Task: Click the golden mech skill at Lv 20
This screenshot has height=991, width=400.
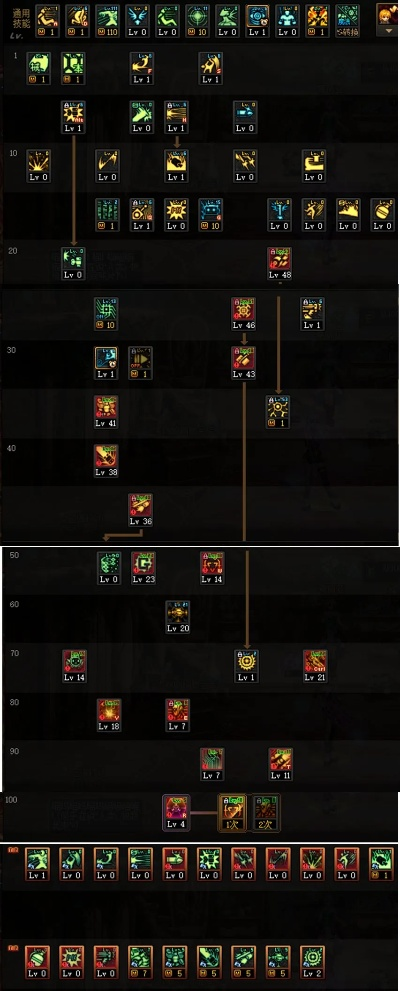Action: click(x=178, y=612)
